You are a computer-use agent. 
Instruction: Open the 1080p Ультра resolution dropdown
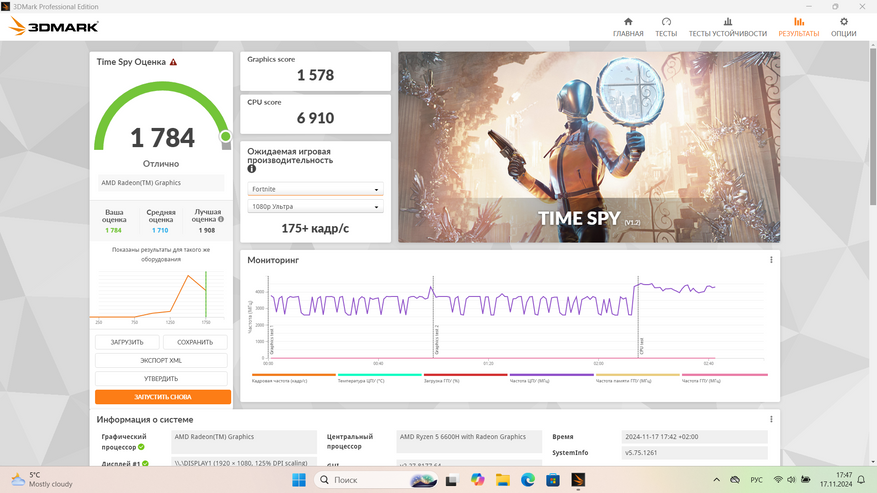coord(315,206)
